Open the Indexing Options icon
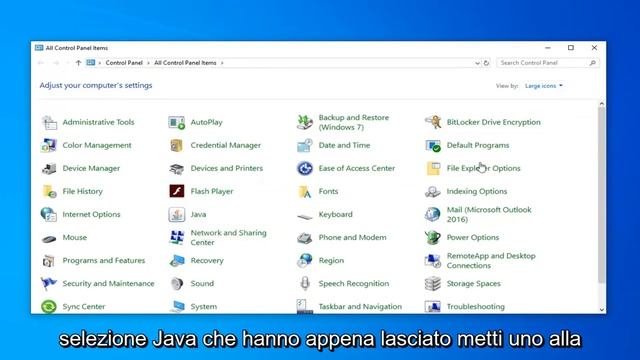This screenshot has width=640, height=360. click(433, 191)
